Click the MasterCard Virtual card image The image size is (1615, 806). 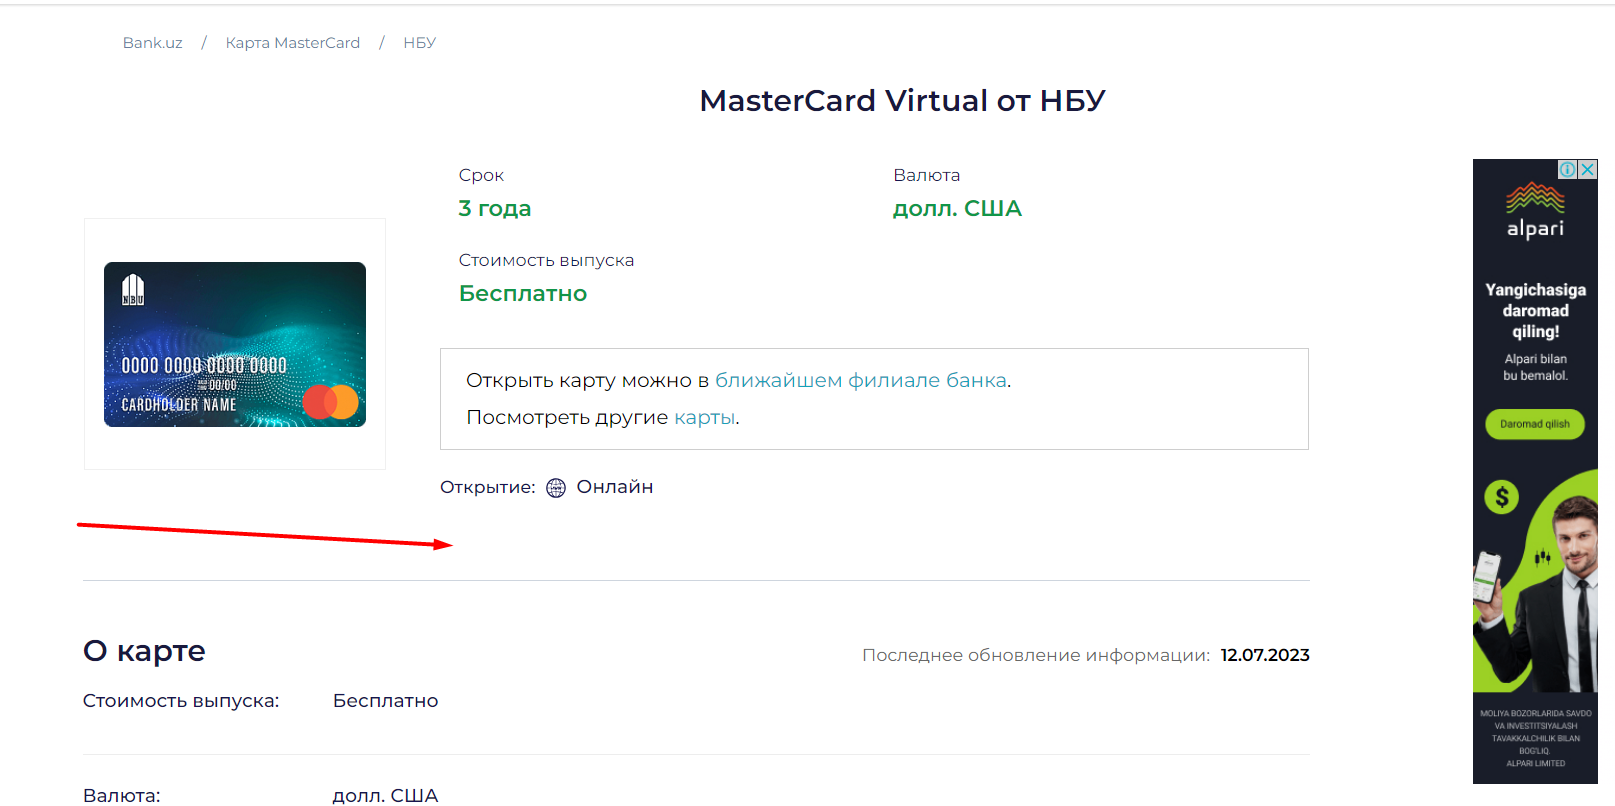[235, 344]
